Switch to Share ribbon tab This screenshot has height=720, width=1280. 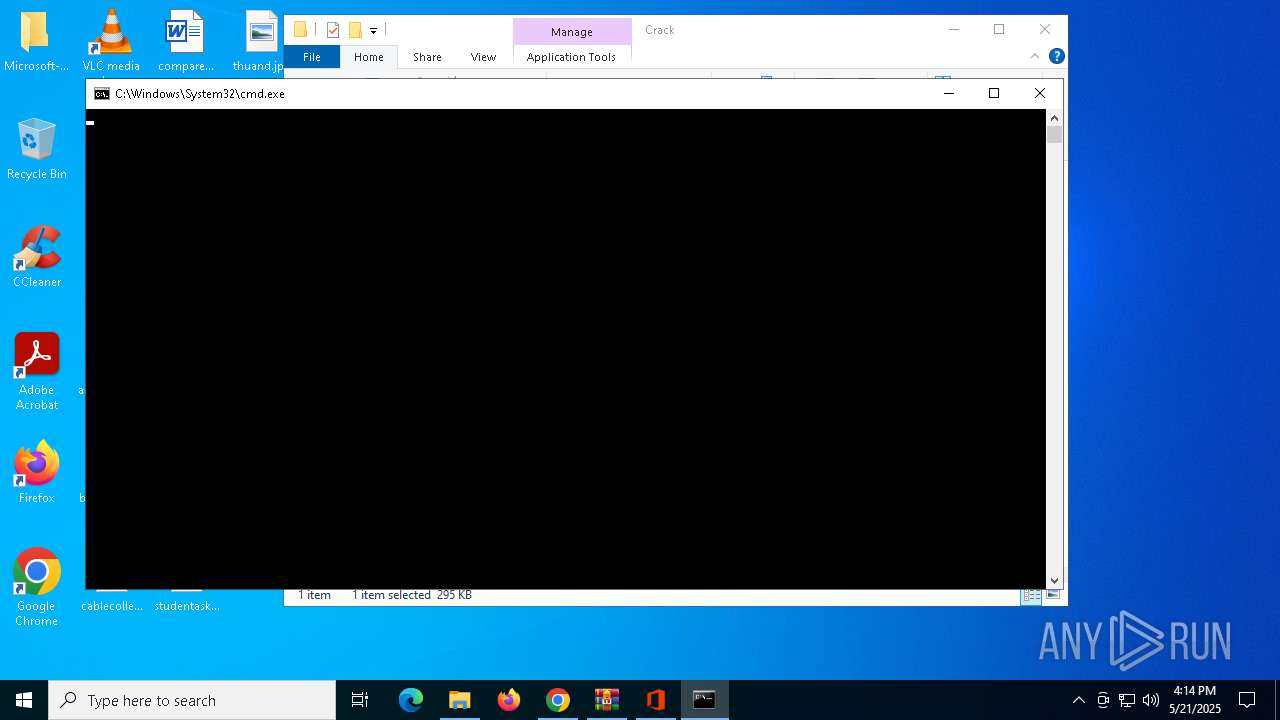click(x=427, y=57)
